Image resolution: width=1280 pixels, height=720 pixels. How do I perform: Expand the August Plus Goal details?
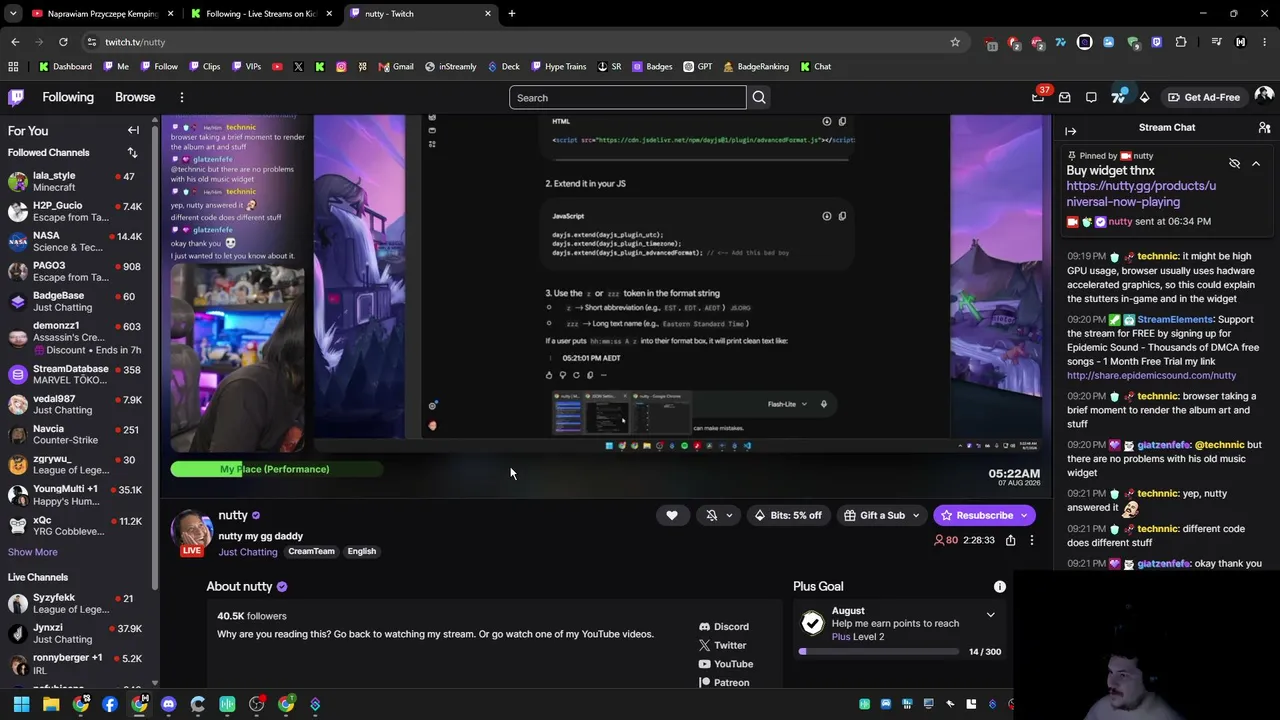(x=990, y=615)
